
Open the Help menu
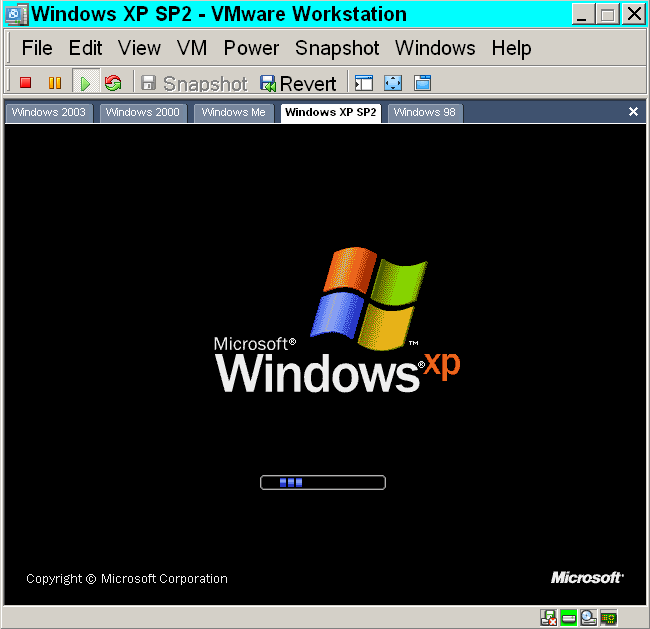point(511,48)
